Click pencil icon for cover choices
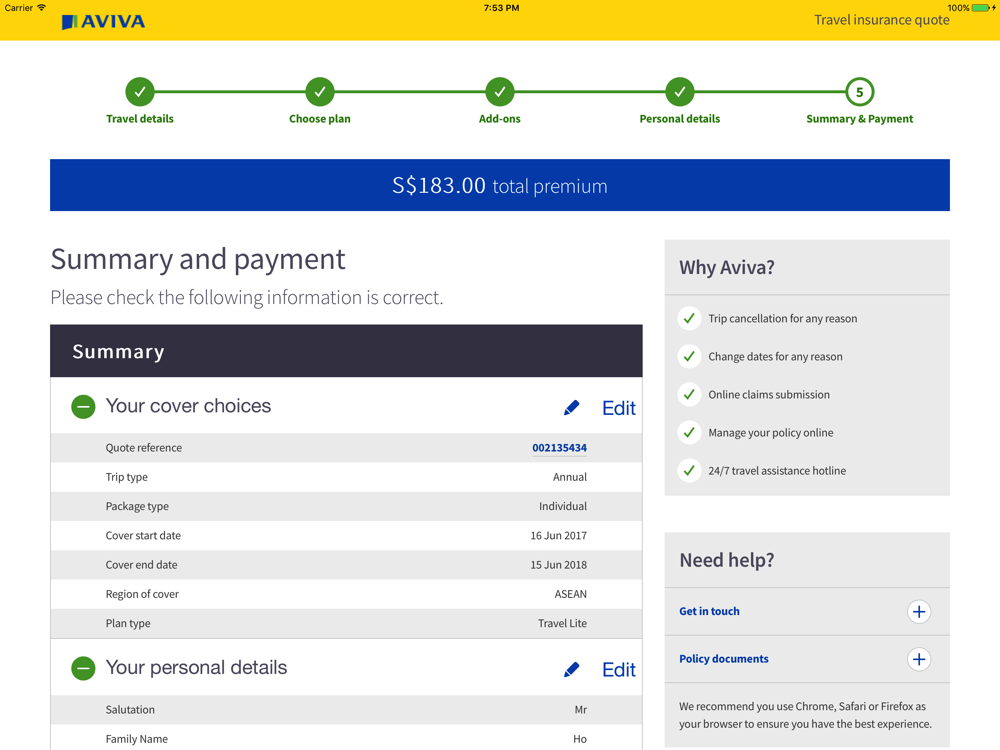This screenshot has width=1000, height=750. [571, 408]
